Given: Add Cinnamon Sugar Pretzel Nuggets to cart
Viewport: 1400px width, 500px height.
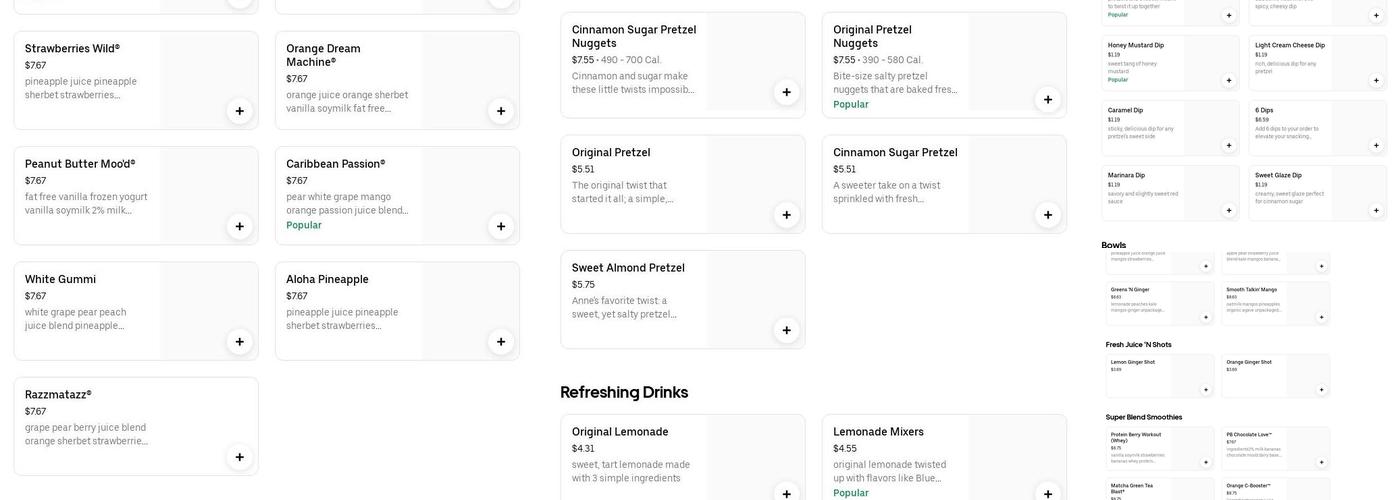Looking at the screenshot, I should [786, 92].
